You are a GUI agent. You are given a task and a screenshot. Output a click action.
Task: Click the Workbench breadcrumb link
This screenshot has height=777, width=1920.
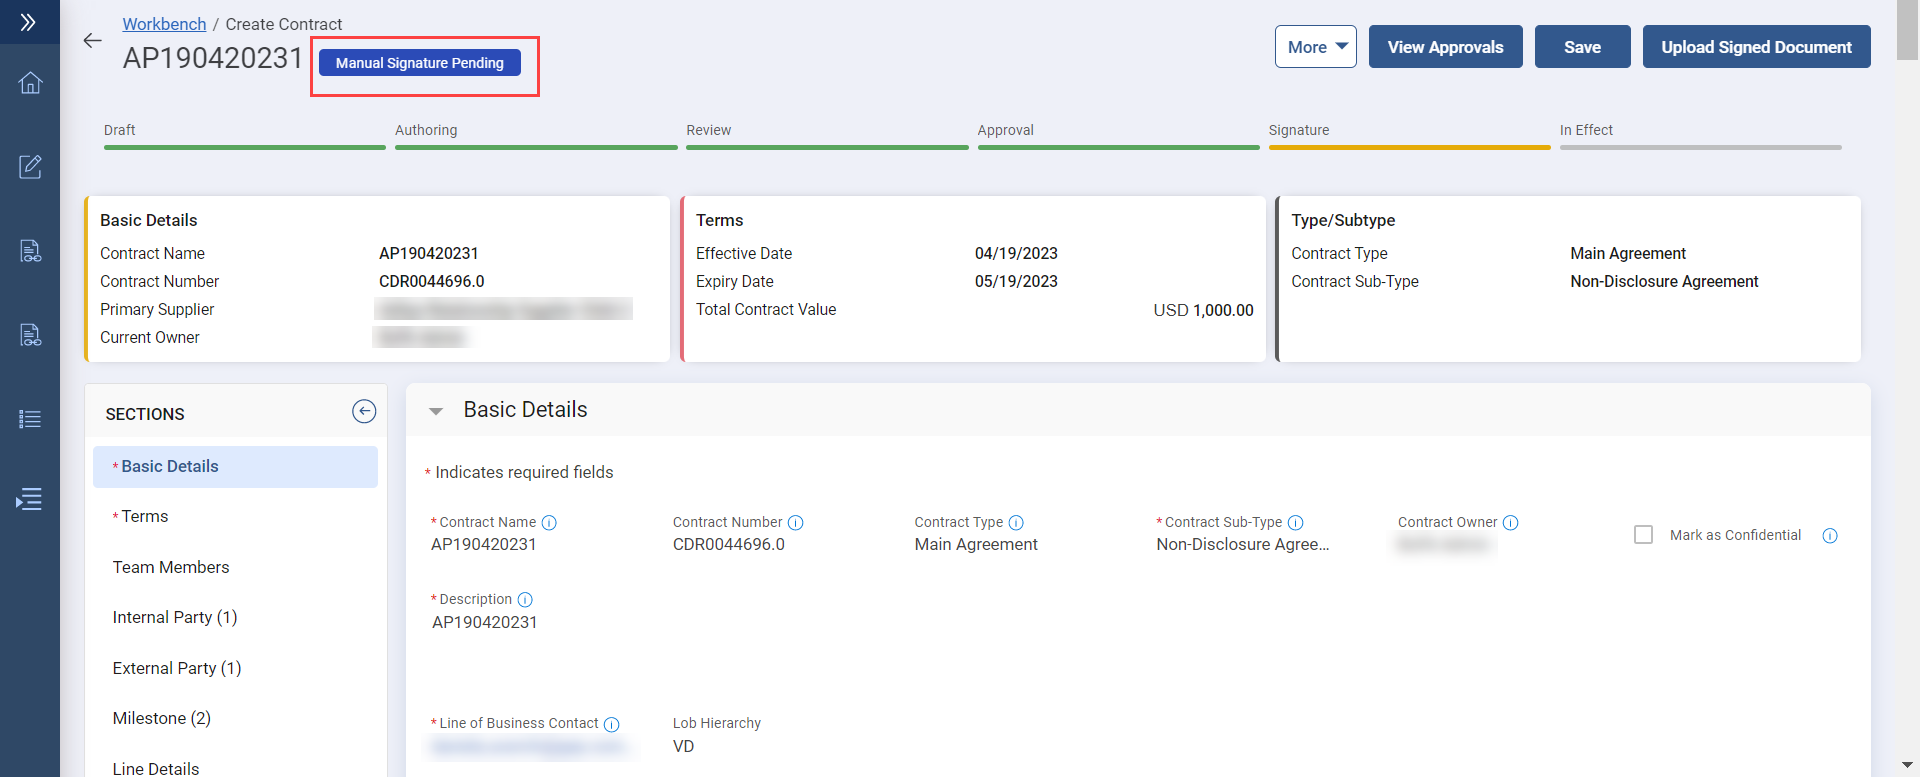(x=164, y=24)
